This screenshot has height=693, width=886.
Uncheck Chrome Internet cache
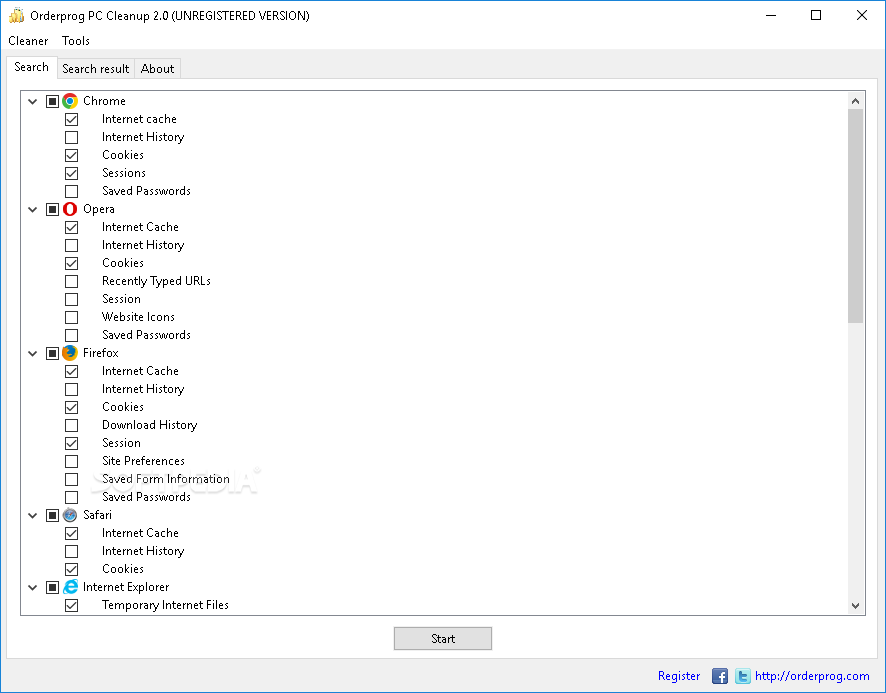[71, 119]
